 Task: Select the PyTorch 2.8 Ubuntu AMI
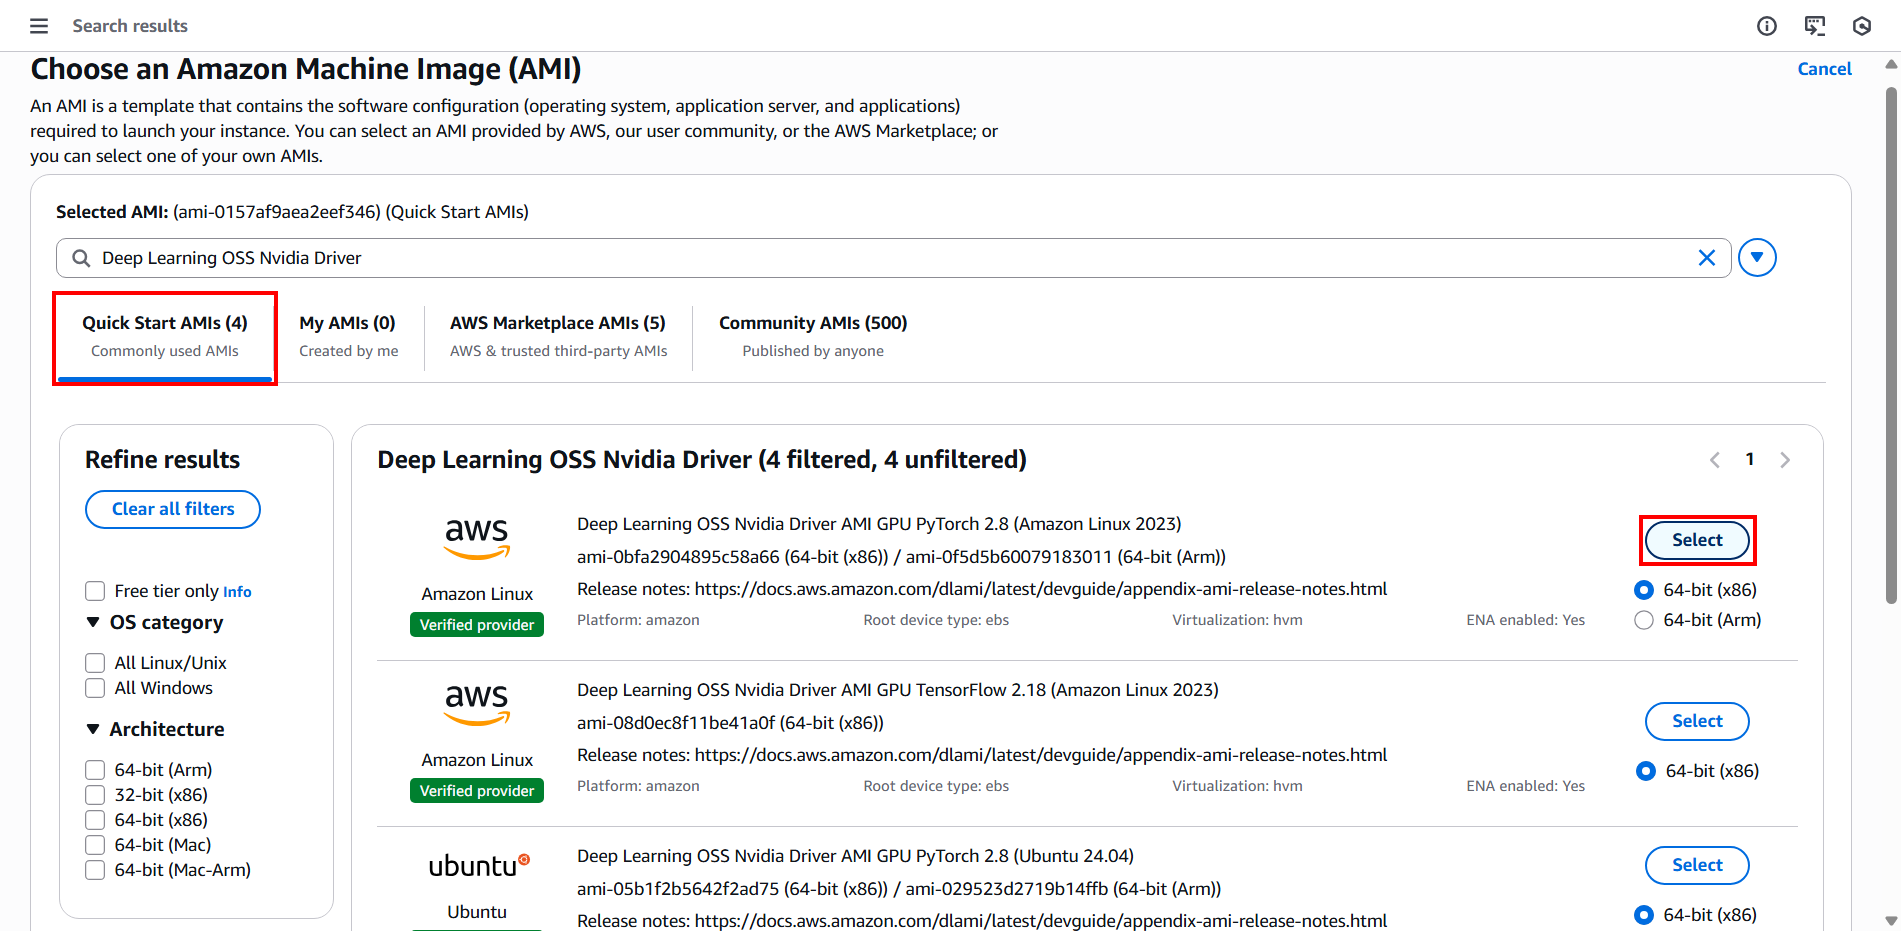[1697, 865]
